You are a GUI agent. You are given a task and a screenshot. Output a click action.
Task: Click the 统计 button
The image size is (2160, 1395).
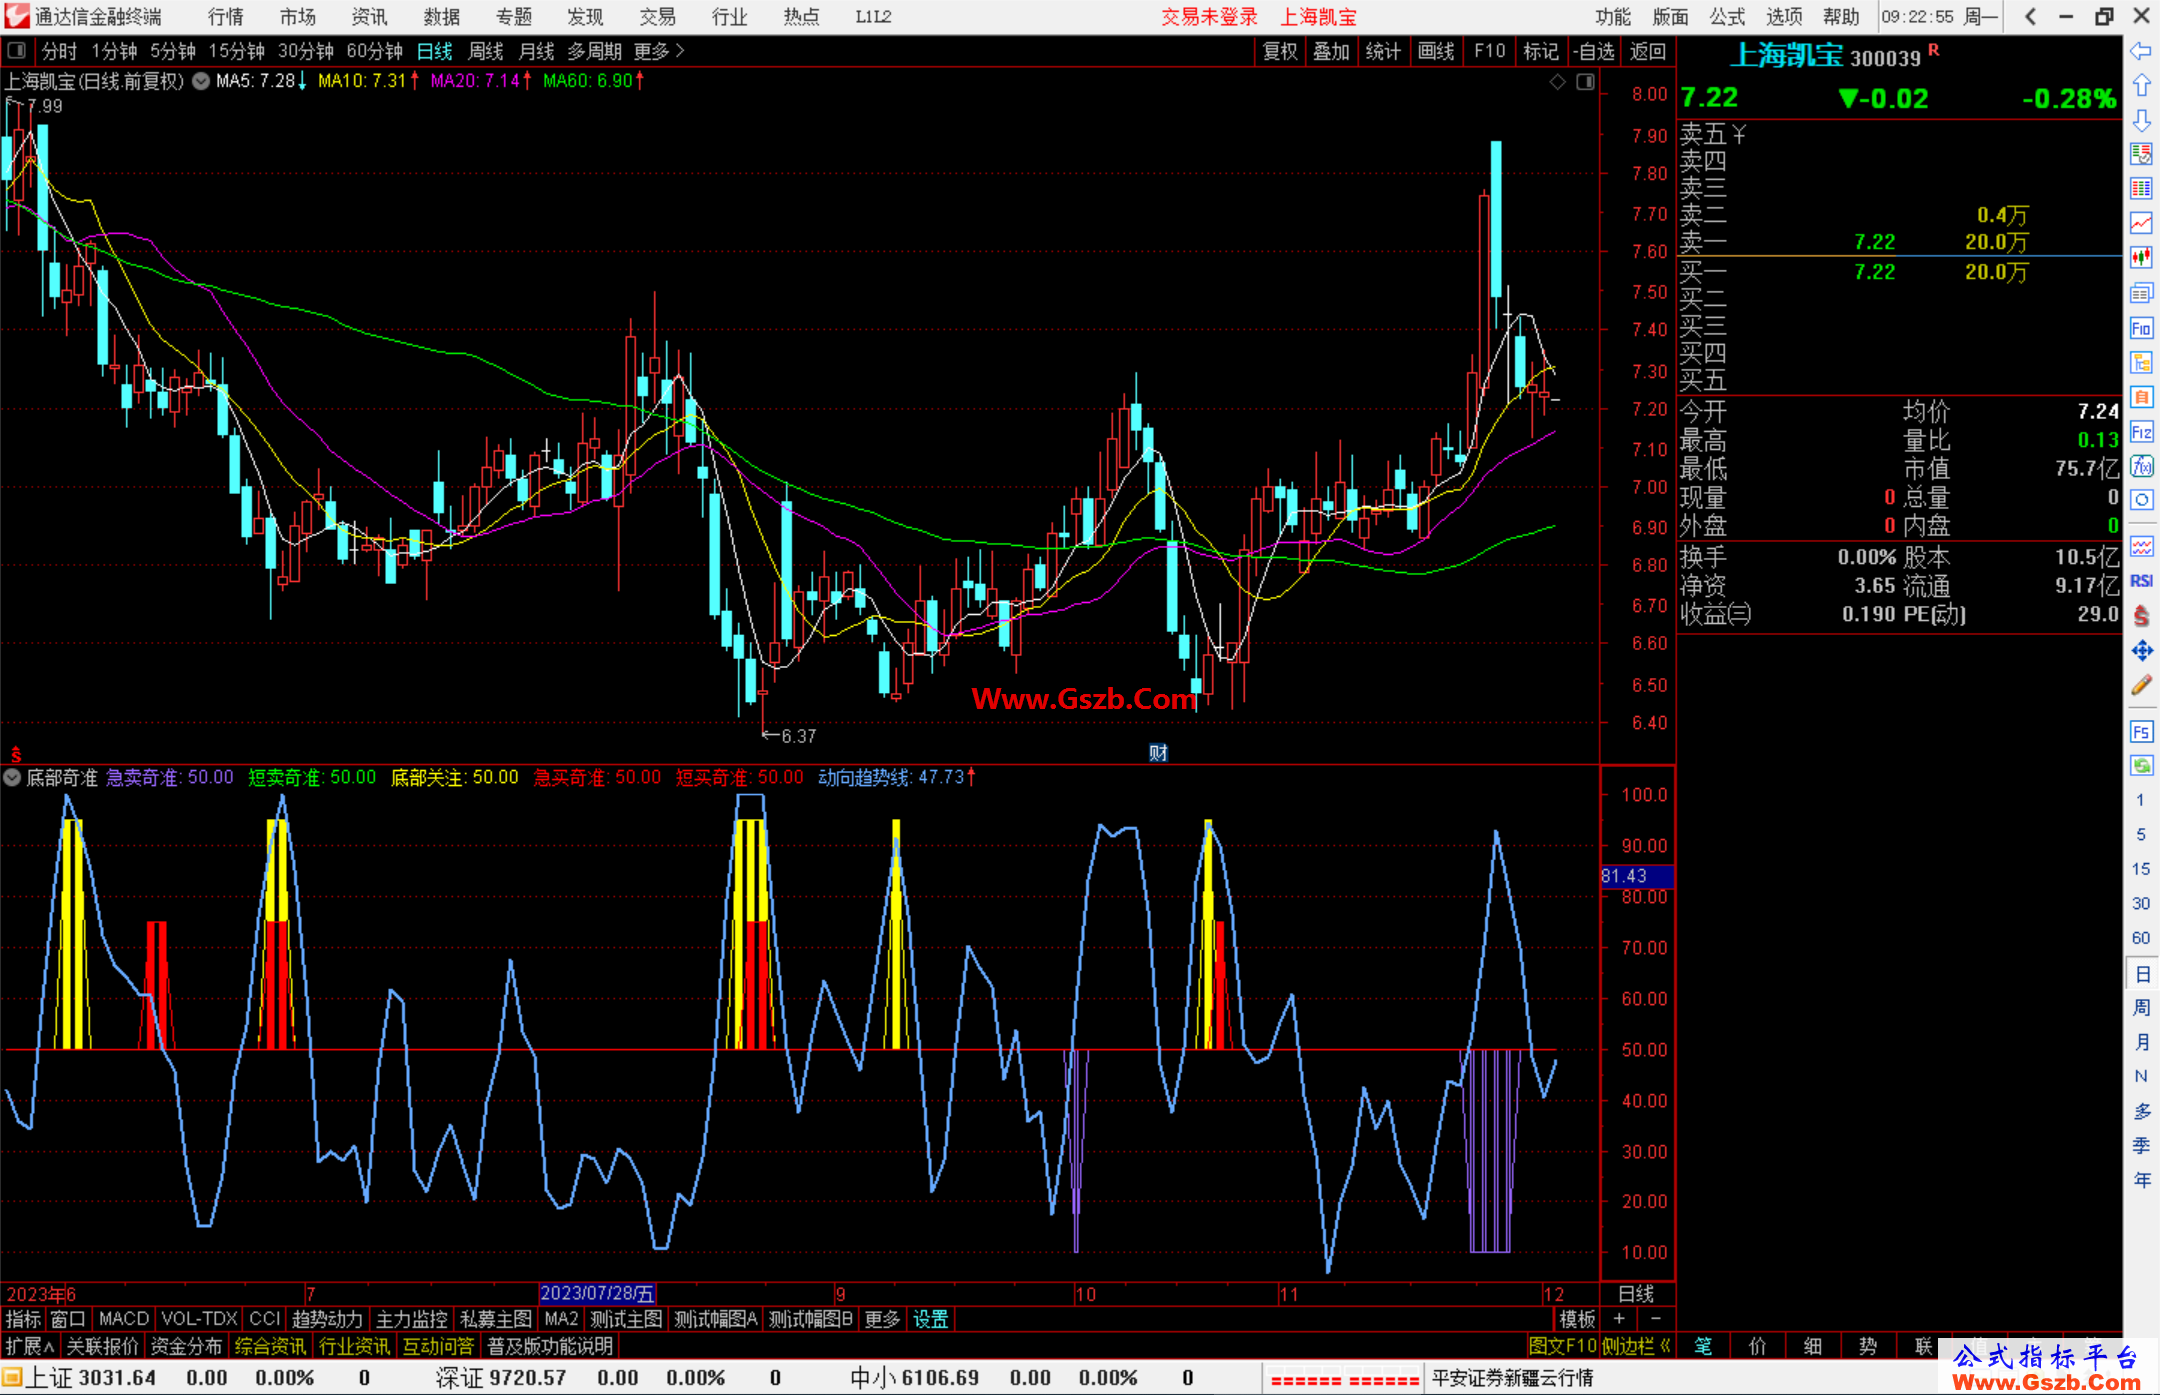[1383, 51]
